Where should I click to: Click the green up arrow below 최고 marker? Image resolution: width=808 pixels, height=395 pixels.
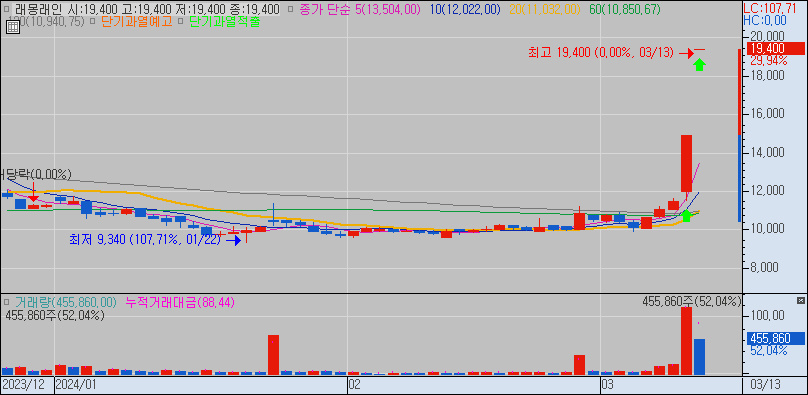[699, 65]
